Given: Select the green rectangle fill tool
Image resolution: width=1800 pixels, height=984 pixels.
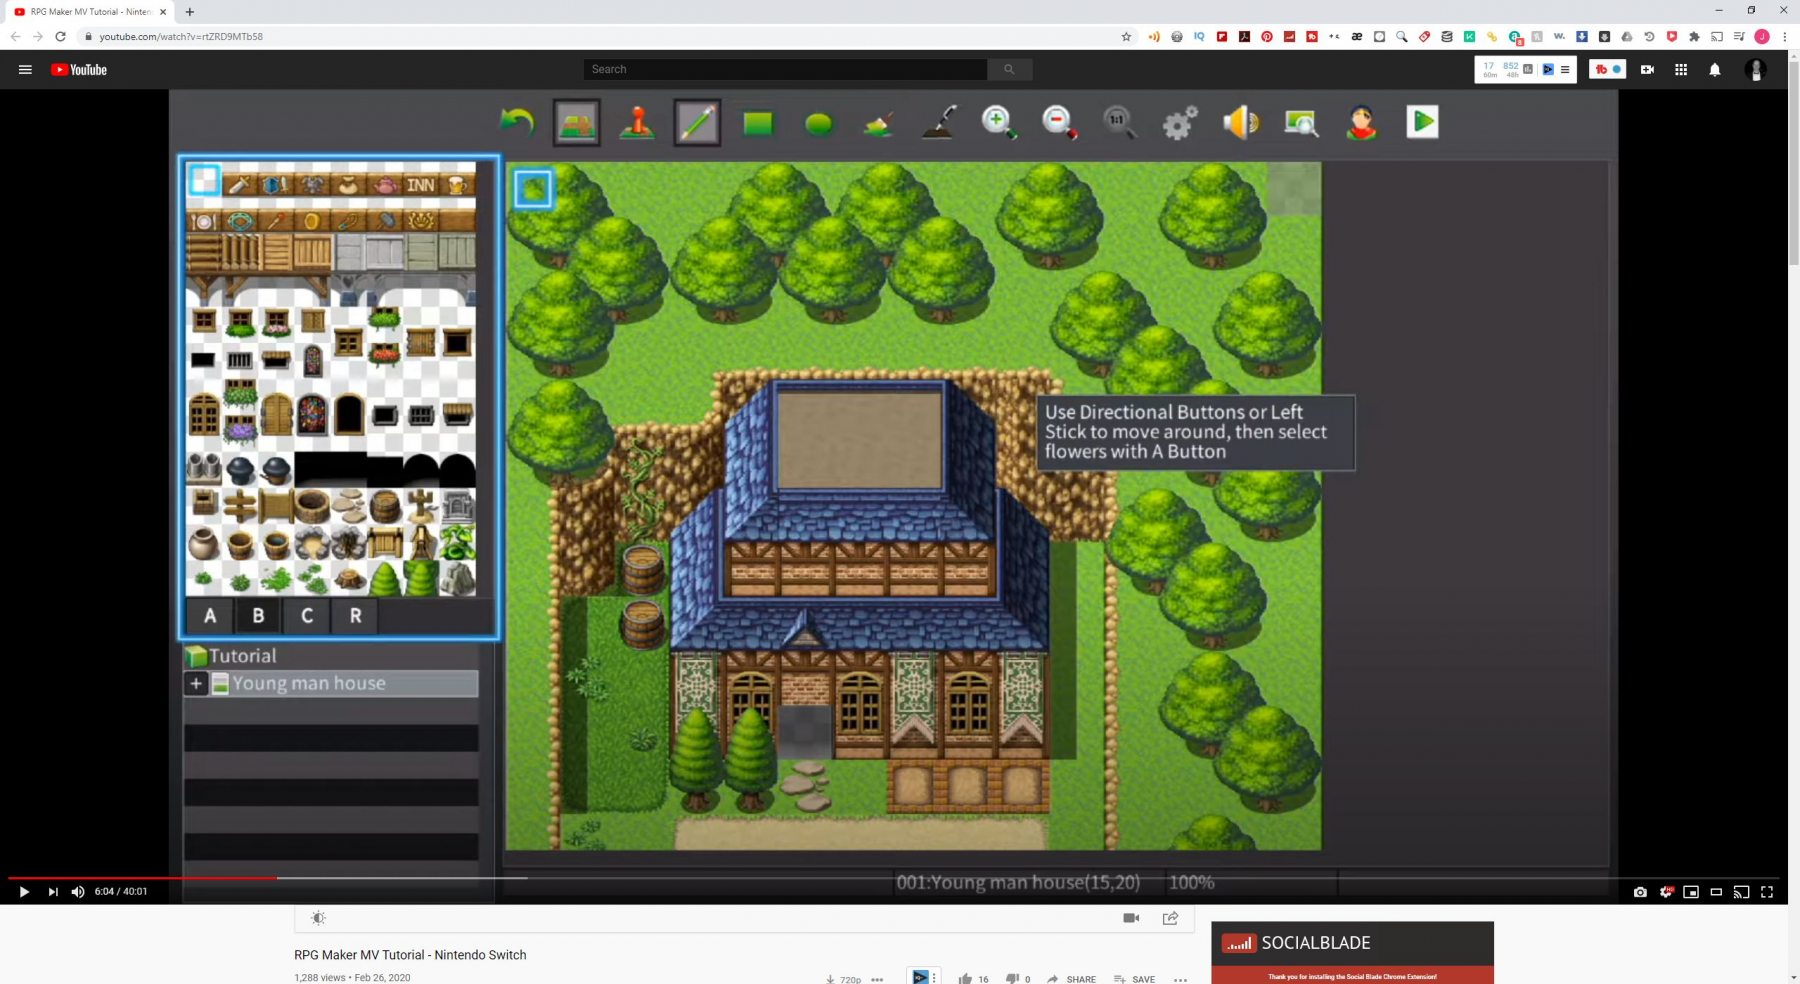Looking at the screenshot, I should [758, 123].
